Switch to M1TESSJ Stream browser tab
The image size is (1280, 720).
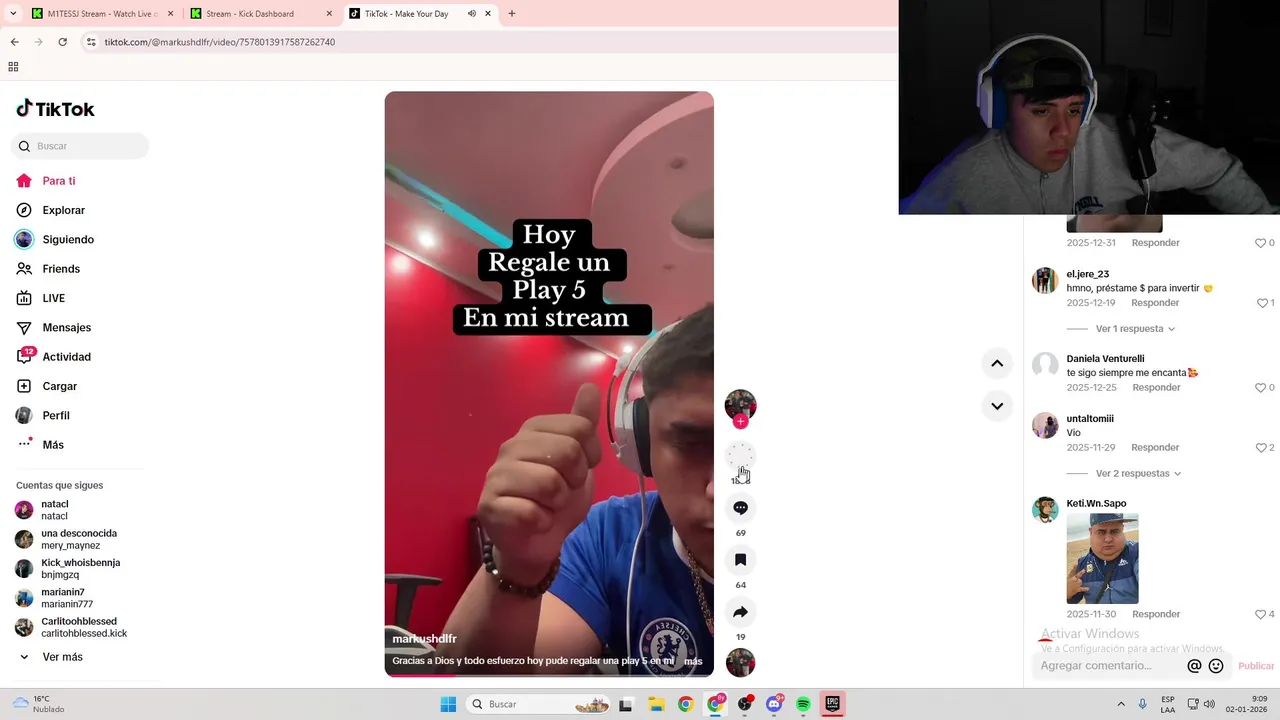pyautogui.click(x=100, y=14)
